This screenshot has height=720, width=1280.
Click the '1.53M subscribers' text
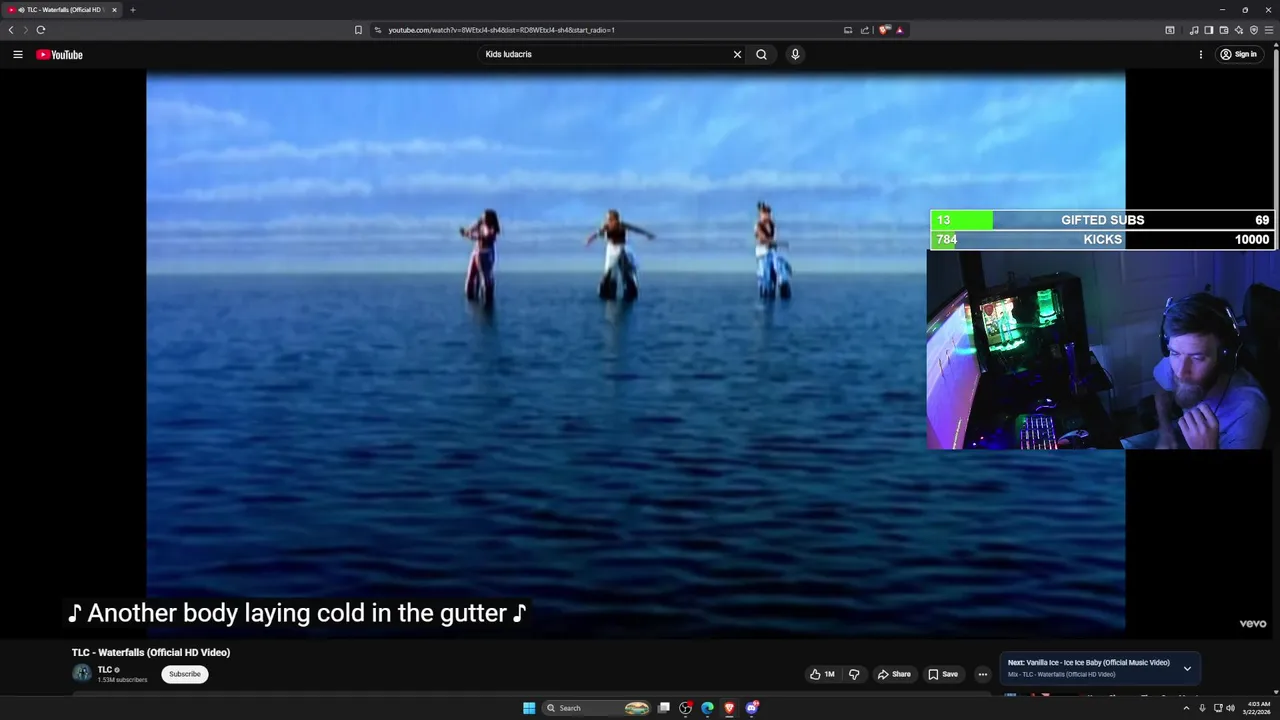[122, 680]
